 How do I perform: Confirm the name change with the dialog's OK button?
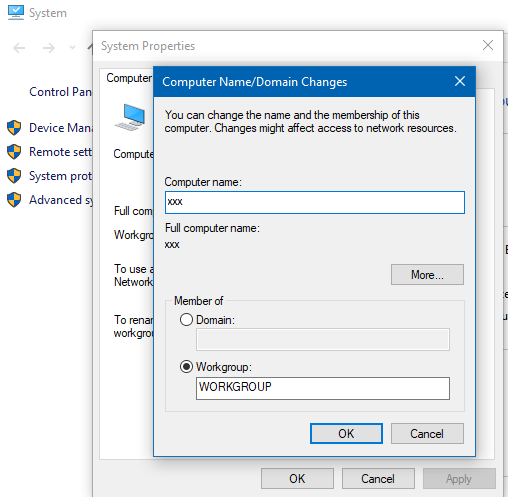[346, 433]
